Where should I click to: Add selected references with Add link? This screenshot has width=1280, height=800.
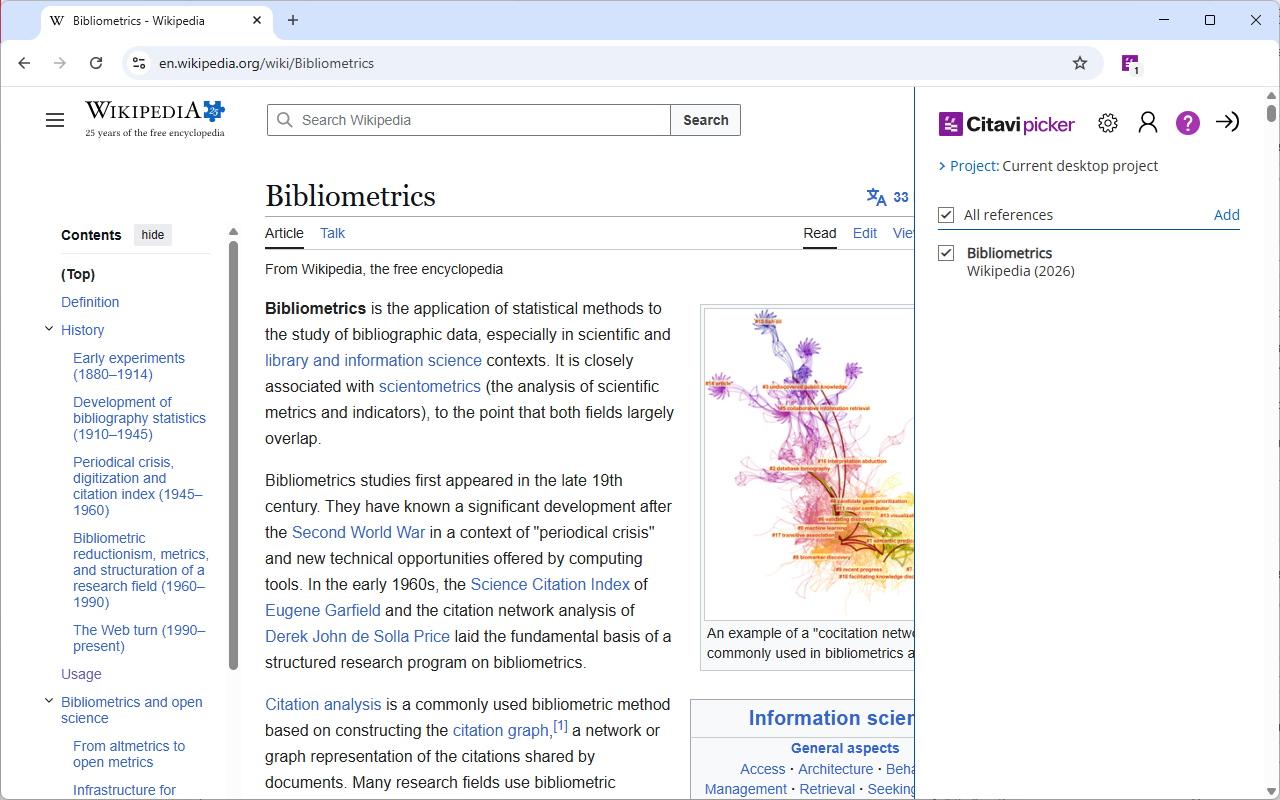pyautogui.click(x=1227, y=215)
